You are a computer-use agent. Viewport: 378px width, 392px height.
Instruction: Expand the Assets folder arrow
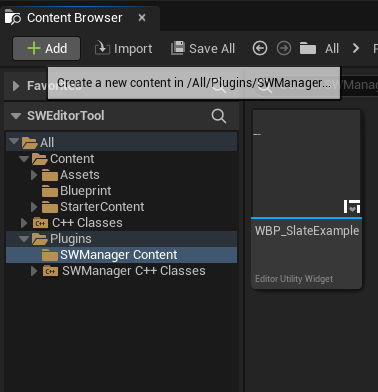(x=34, y=175)
